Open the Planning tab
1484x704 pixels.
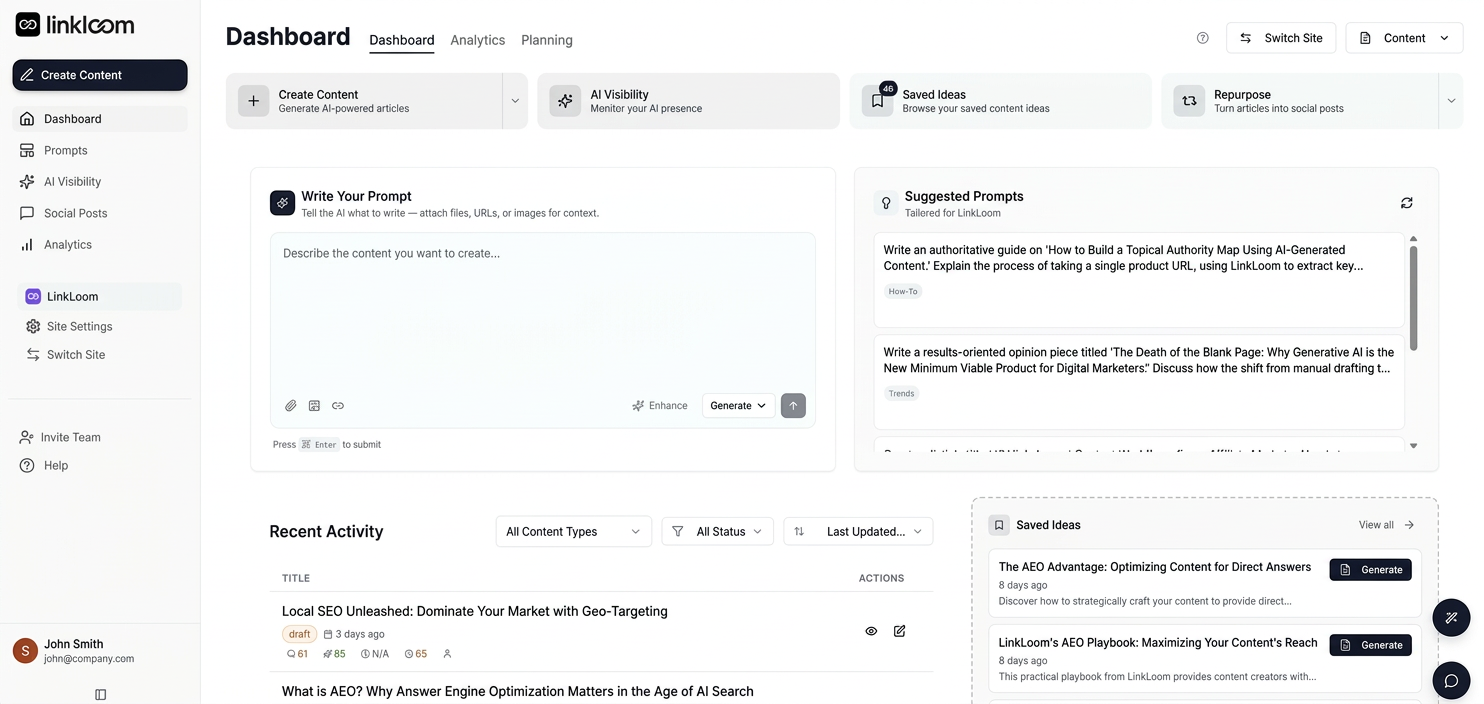click(546, 40)
